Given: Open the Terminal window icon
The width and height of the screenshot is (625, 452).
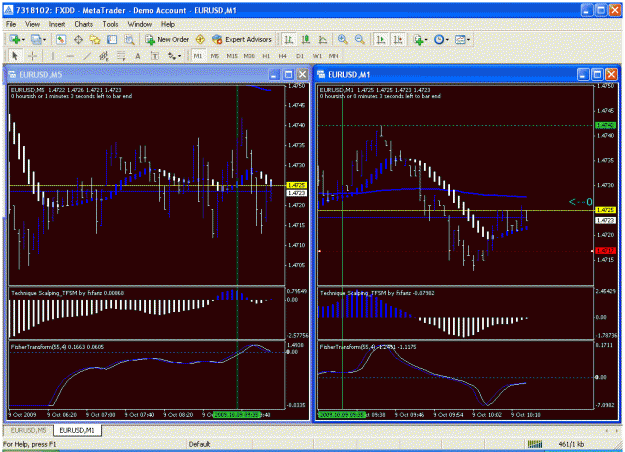Looking at the screenshot, I should click(x=112, y=39).
